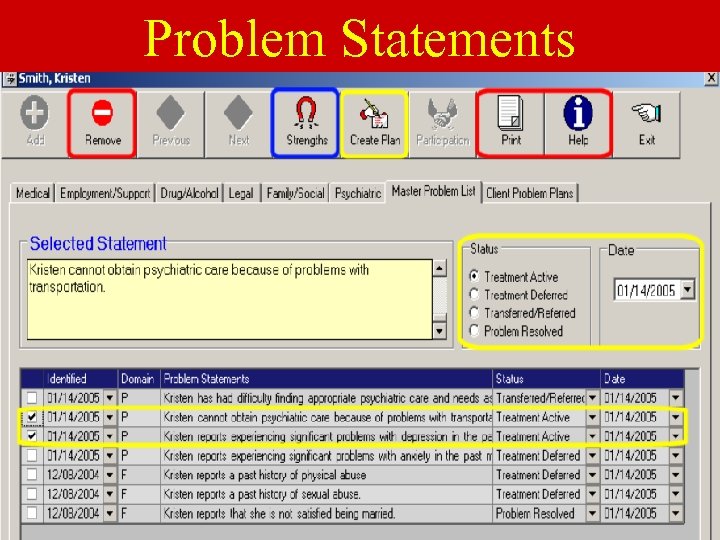Uncheck the depression problem row checkbox
The width and height of the screenshot is (720, 540).
coord(32,436)
